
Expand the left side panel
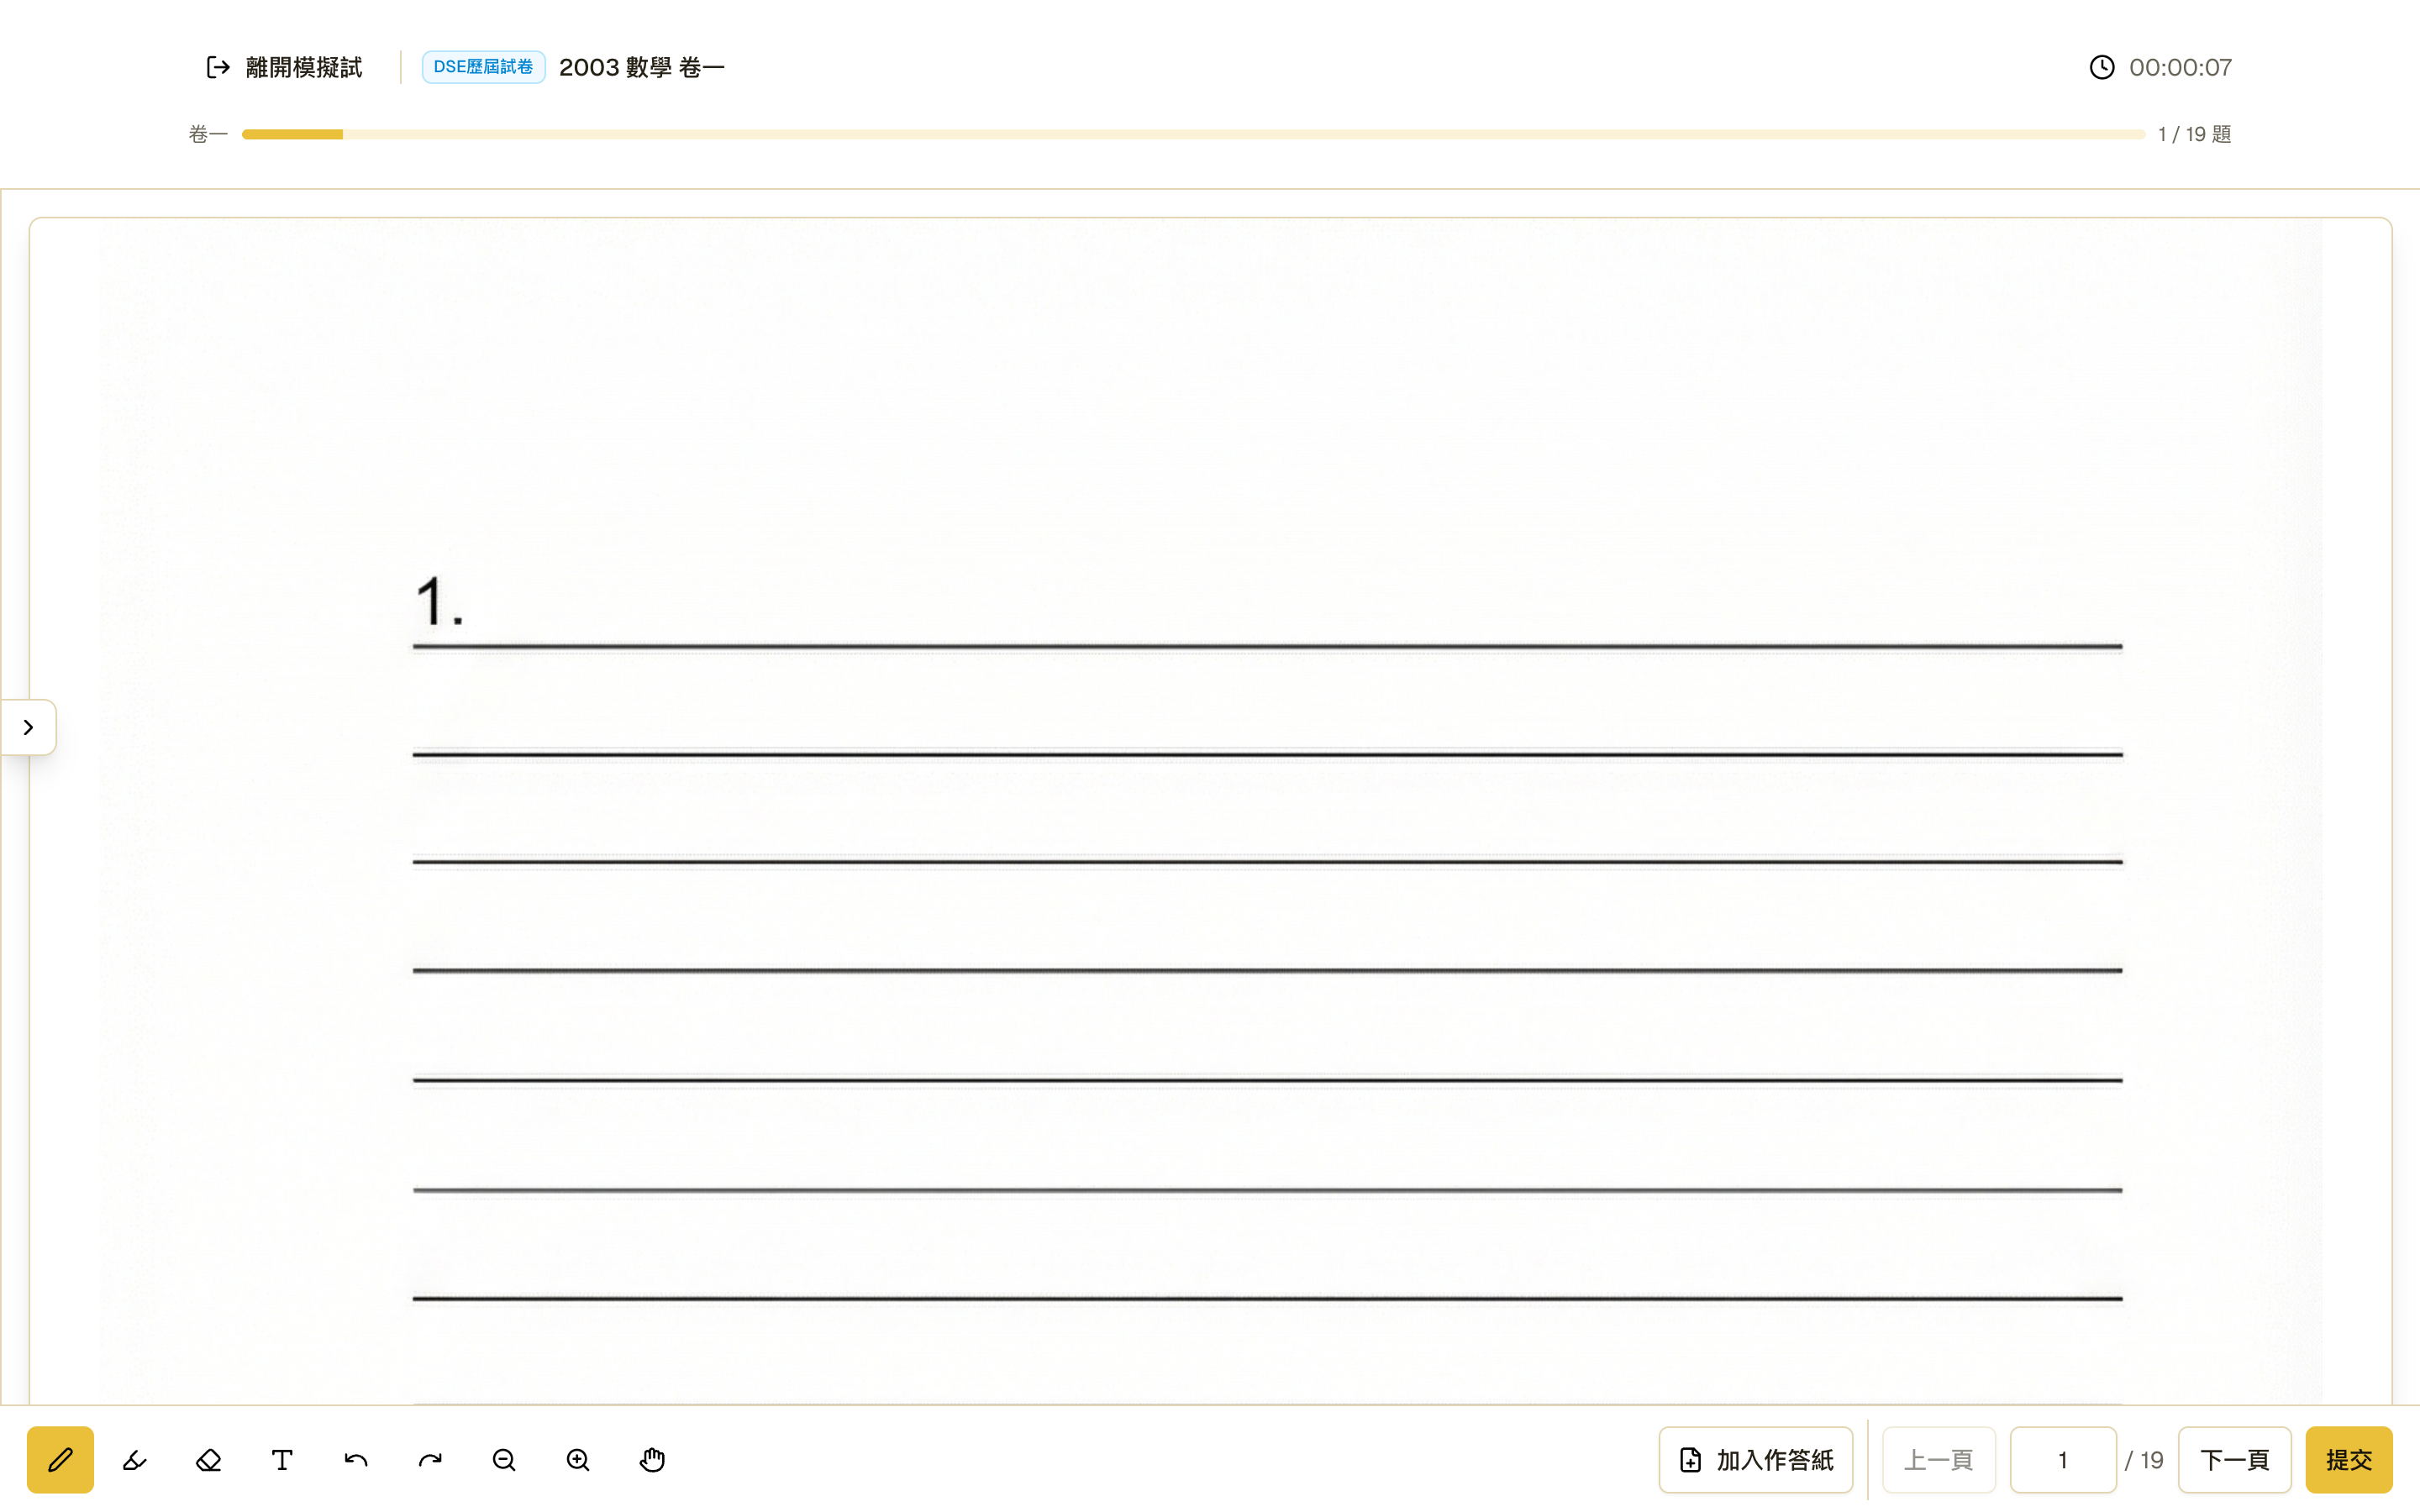coord(28,727)
